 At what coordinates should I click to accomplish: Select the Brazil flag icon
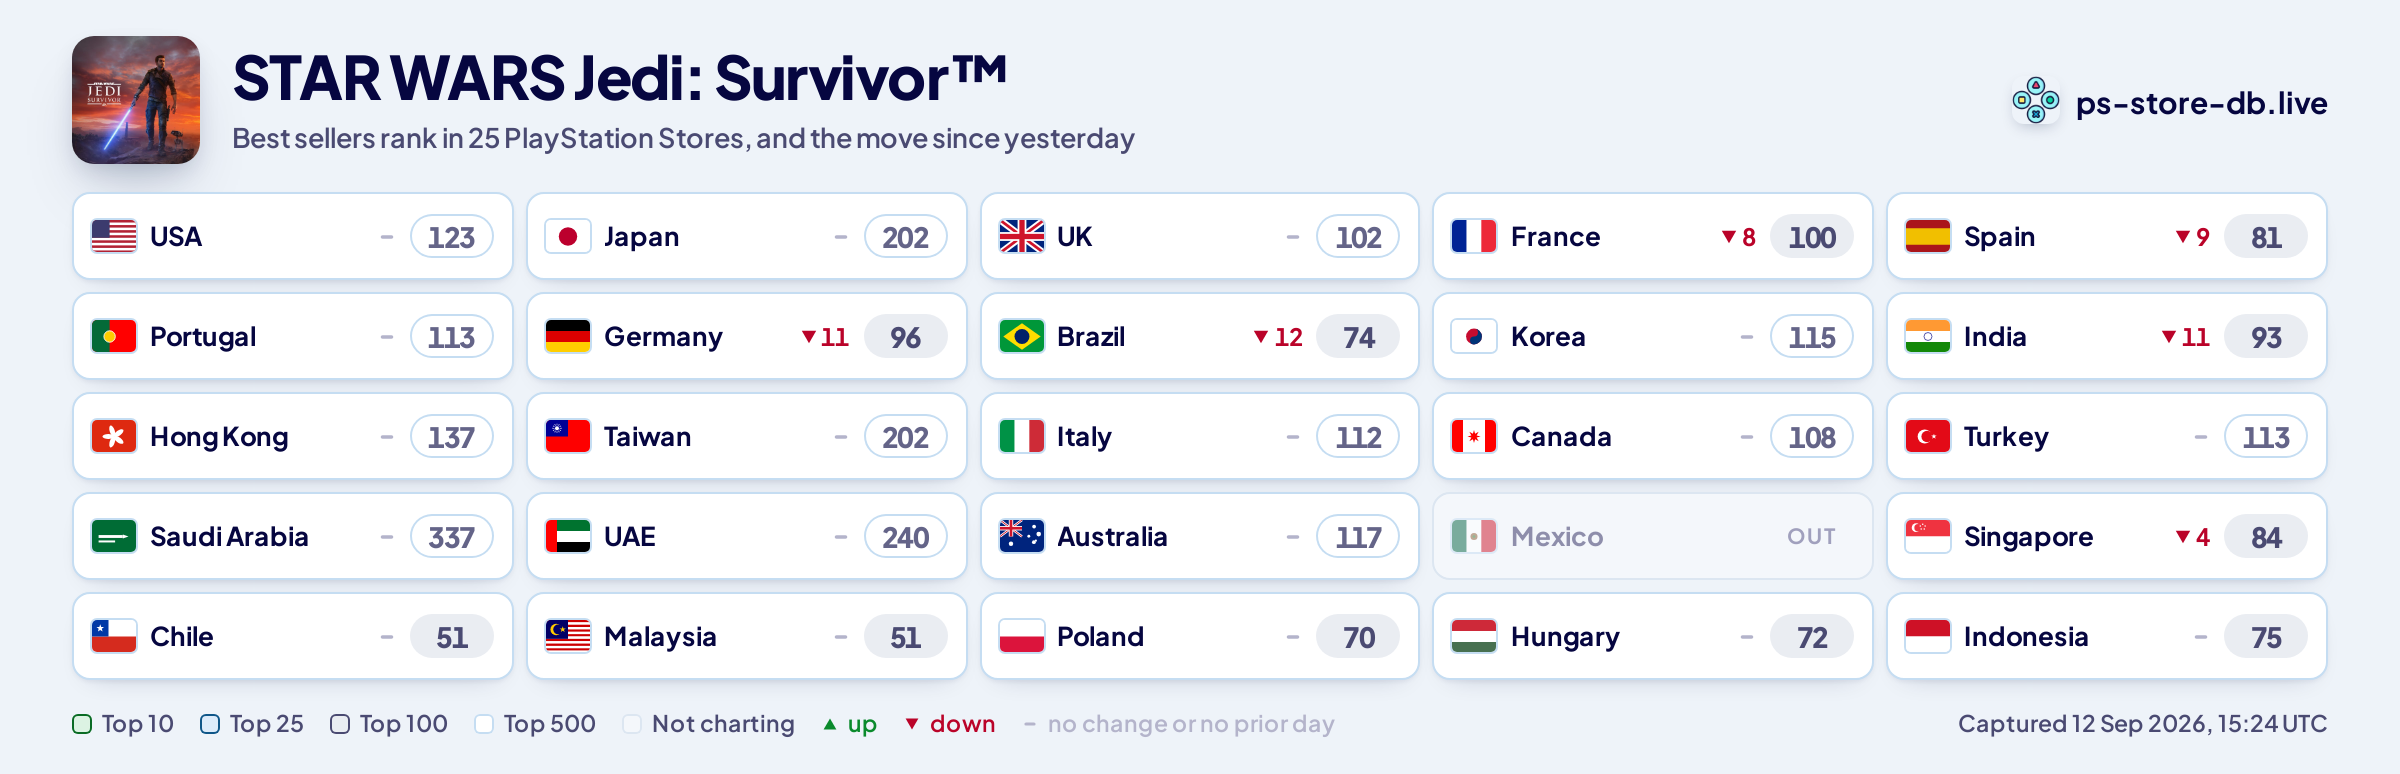tap(1022, 336)
